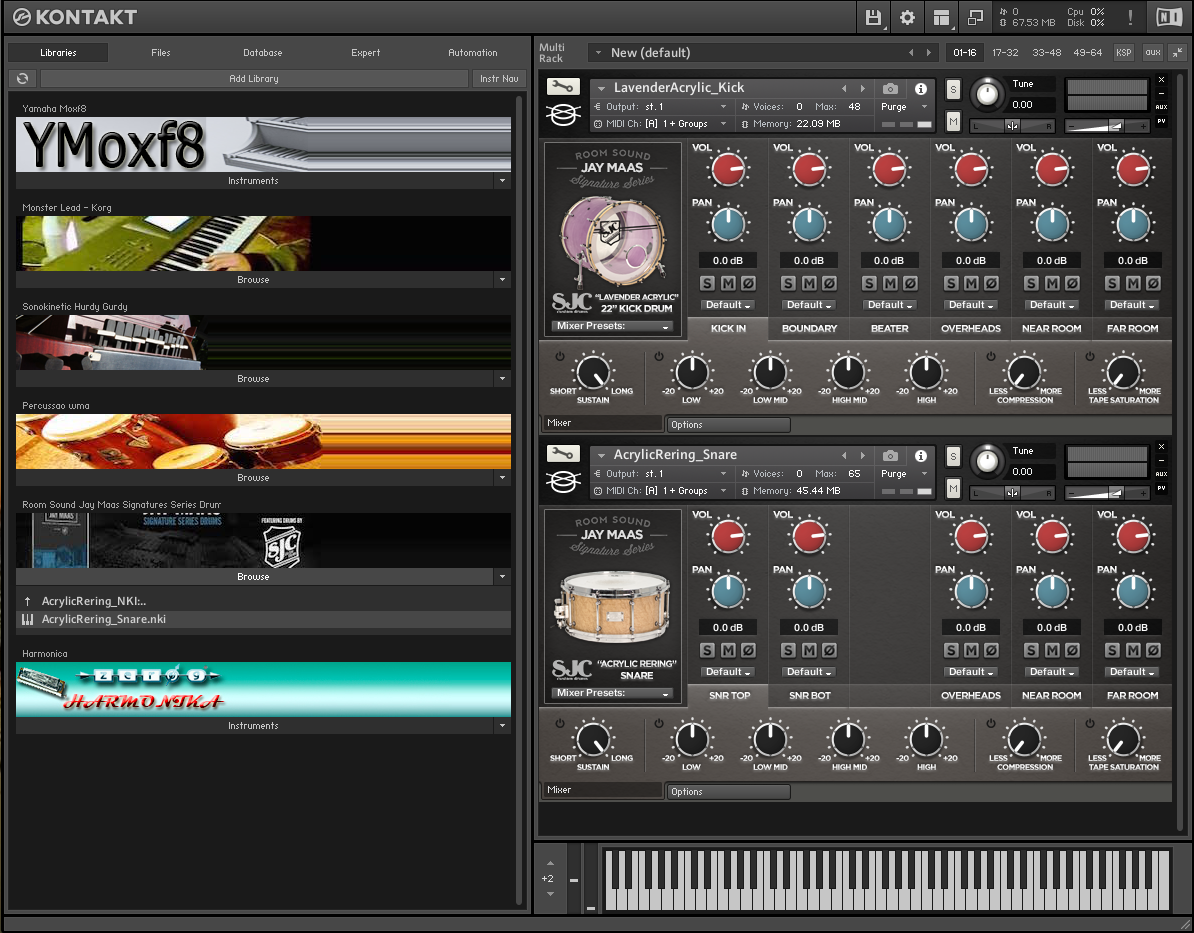Click Browse under Monster Lead - Korg

click(x=254, y=280)
